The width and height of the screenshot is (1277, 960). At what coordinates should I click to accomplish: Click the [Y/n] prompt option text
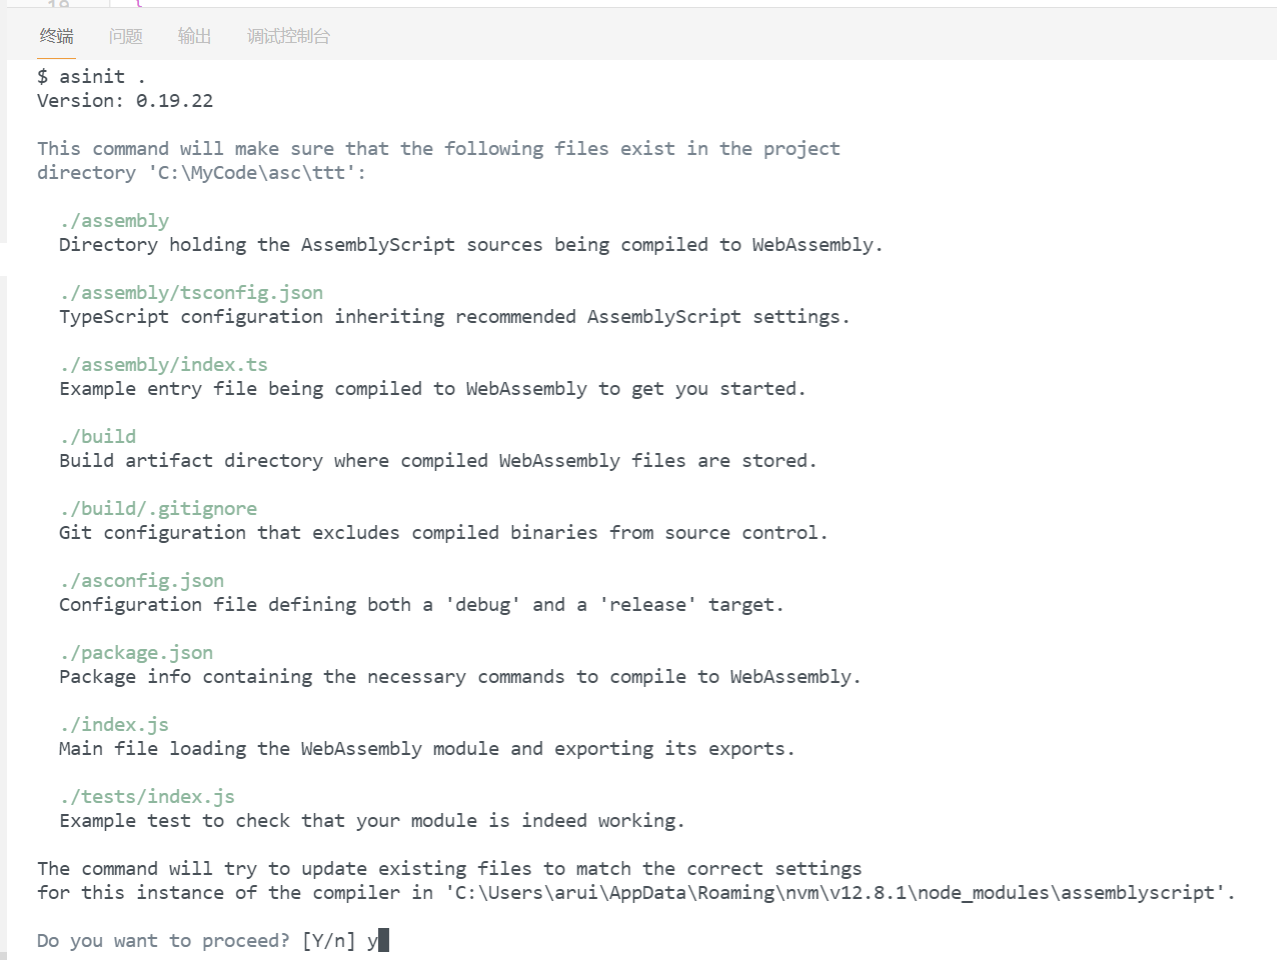[328, 941]
